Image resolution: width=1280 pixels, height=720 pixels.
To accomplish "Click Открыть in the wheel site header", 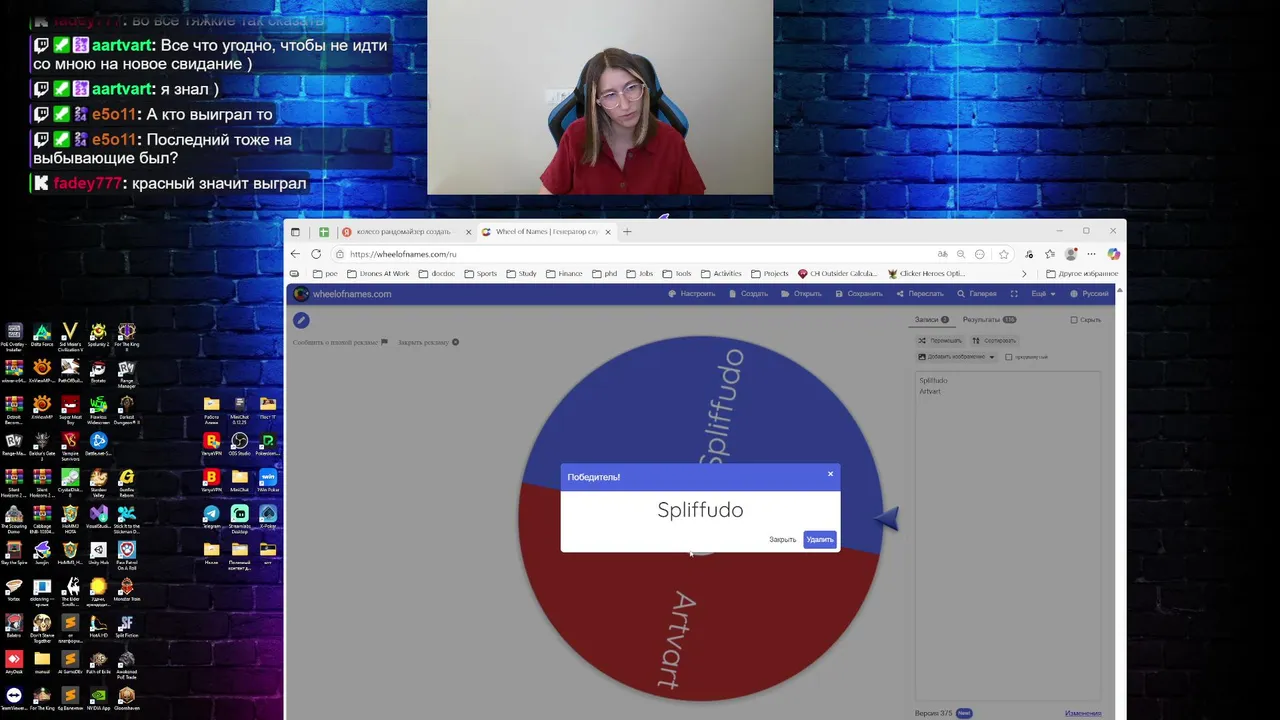I will coord(801,294).
